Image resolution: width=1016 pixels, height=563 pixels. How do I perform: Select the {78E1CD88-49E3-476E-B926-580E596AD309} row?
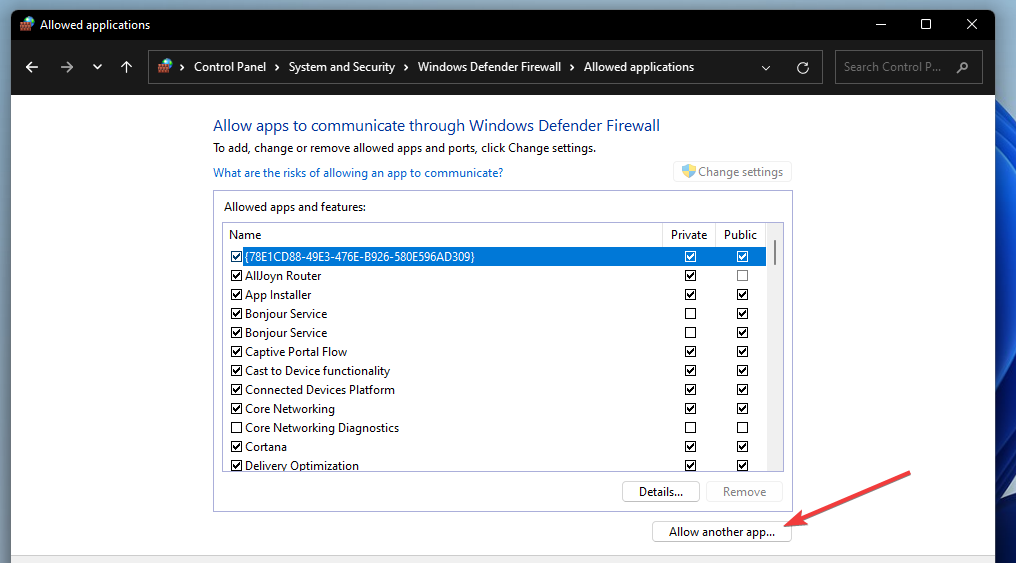(x=494, y=257)
